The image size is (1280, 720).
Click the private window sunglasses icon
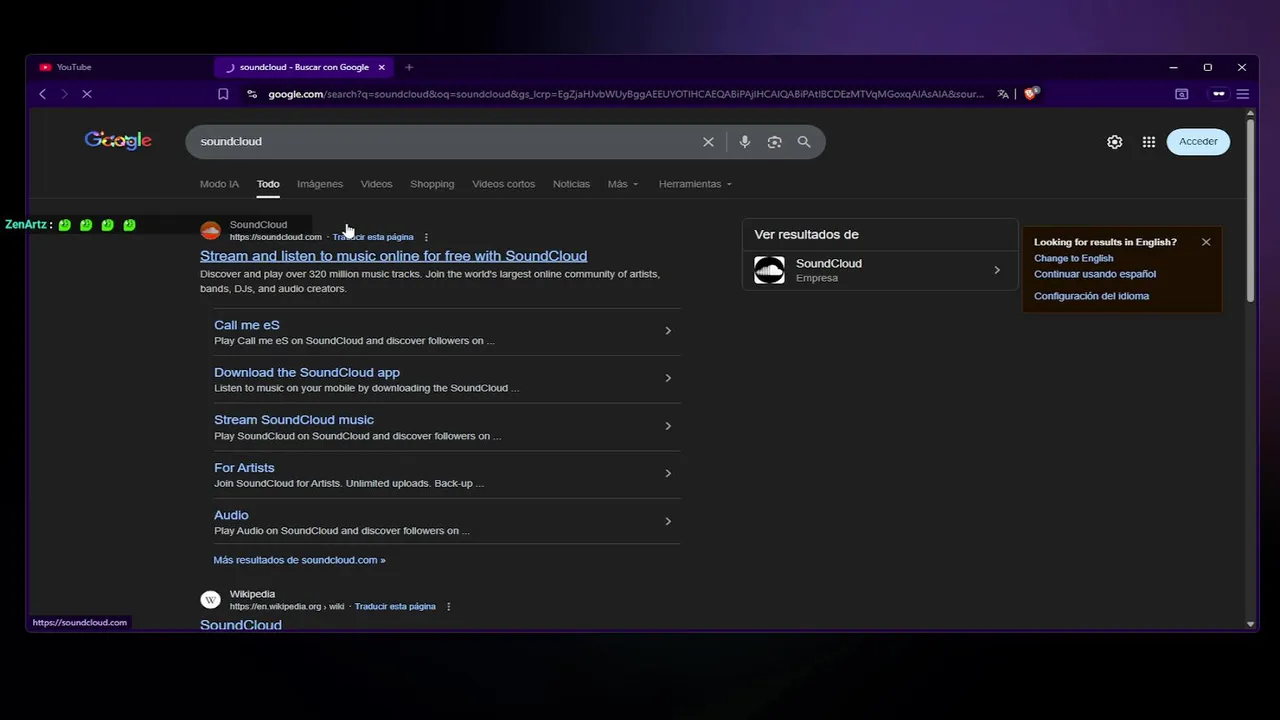[x=1218, y=94]
